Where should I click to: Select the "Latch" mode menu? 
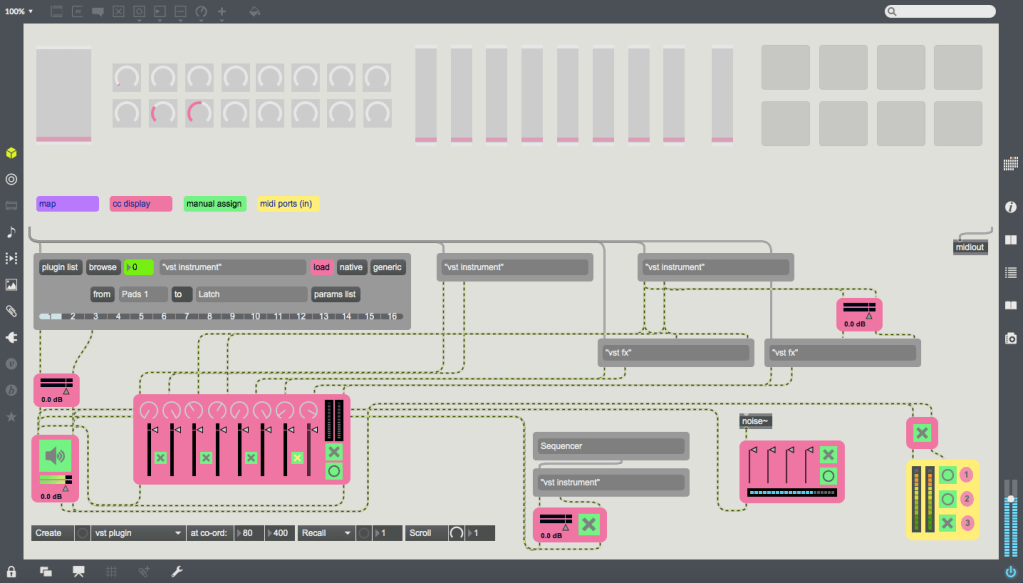tap(253, 294)
